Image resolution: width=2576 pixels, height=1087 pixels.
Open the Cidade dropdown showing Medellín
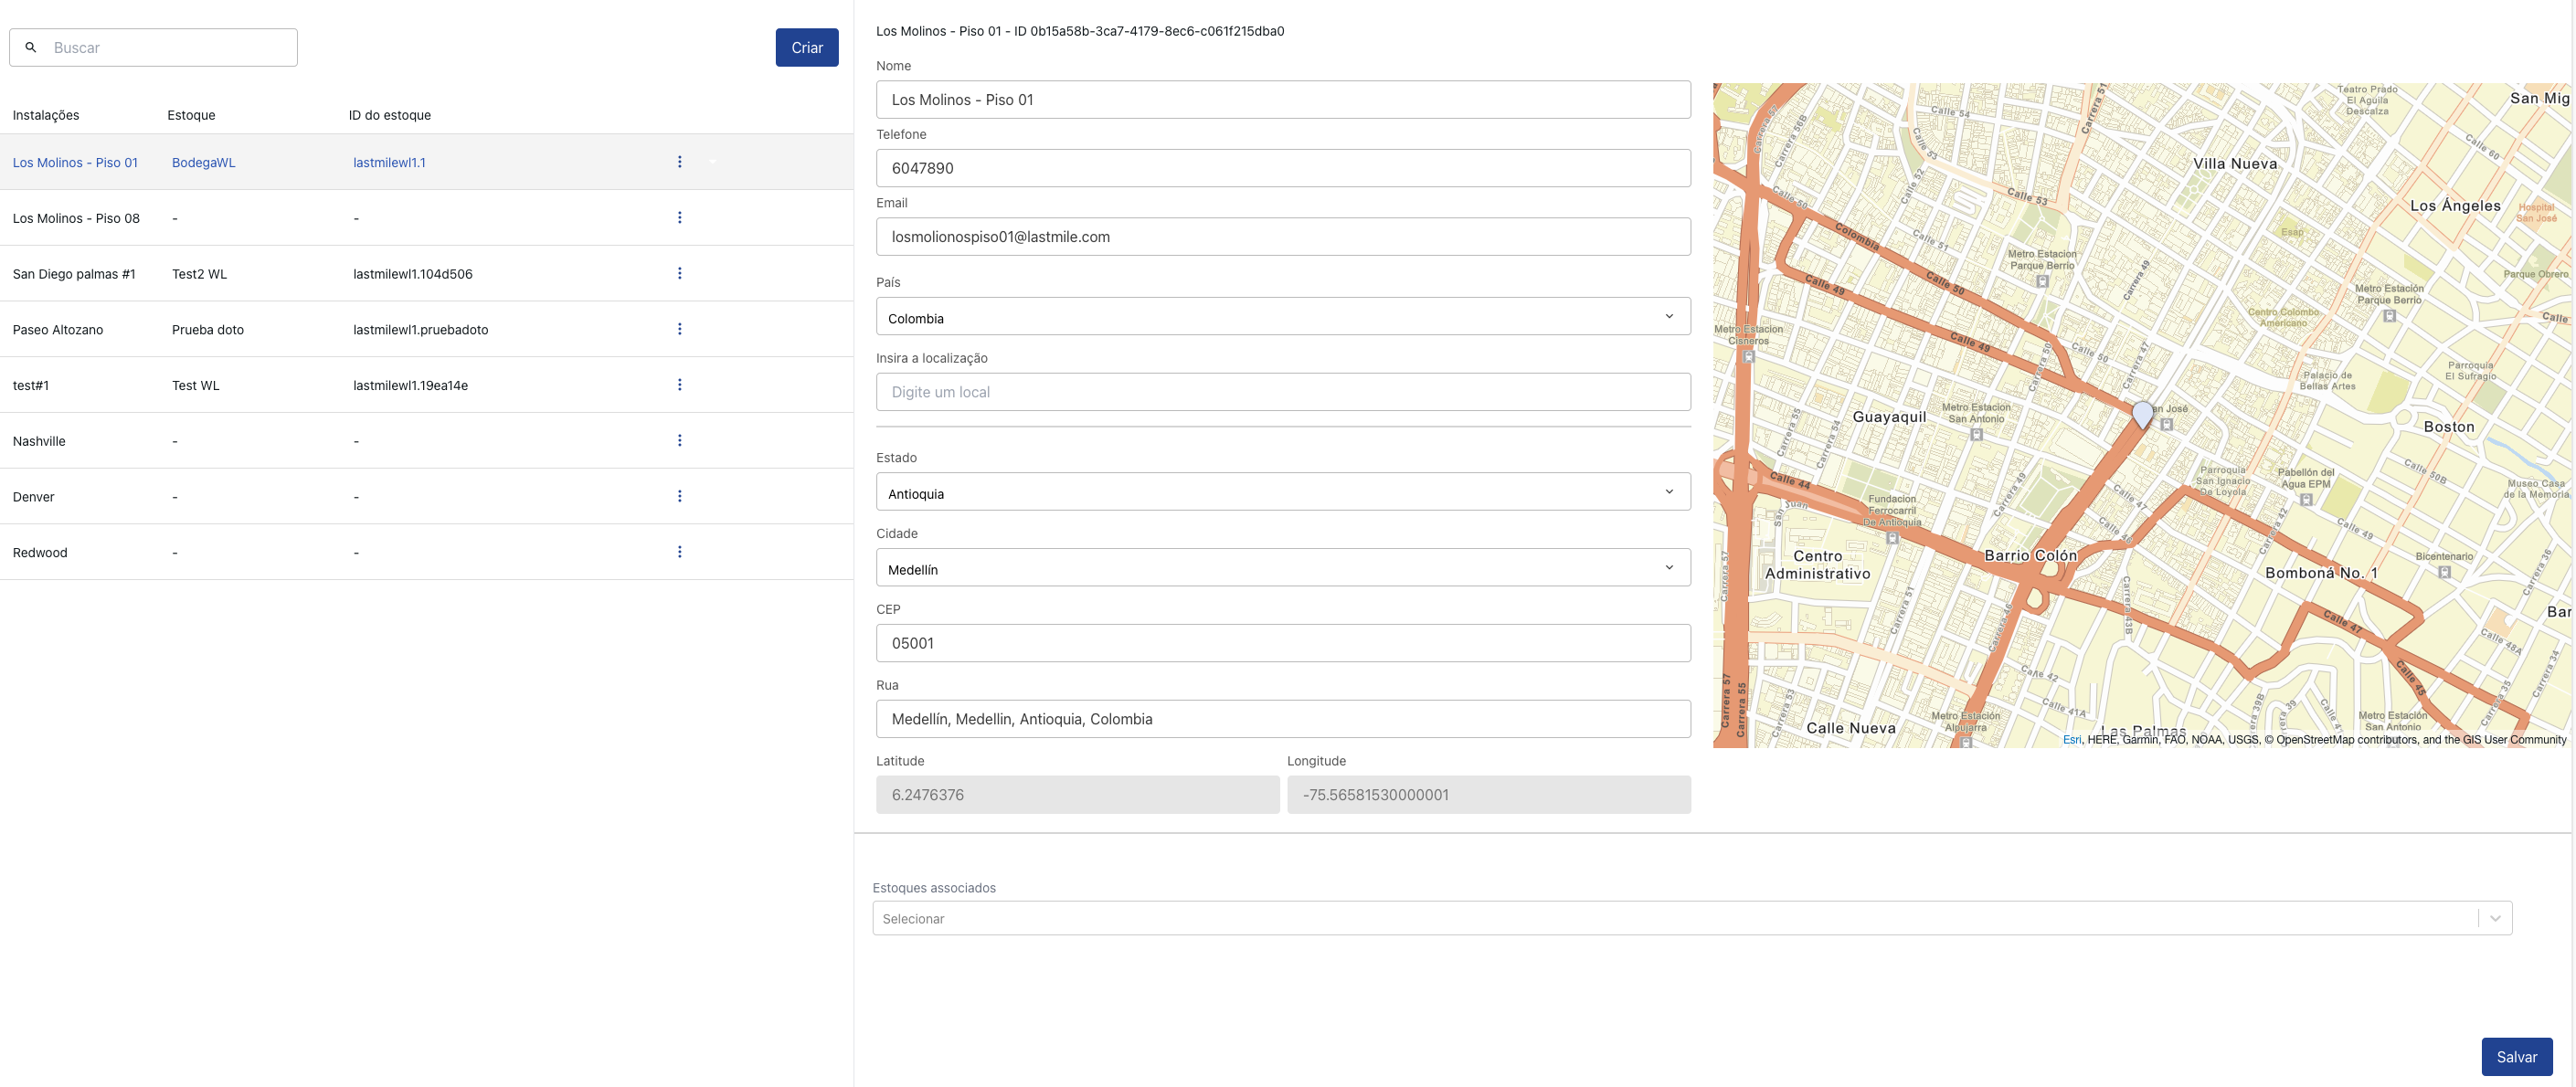(x=1282, y=568)
